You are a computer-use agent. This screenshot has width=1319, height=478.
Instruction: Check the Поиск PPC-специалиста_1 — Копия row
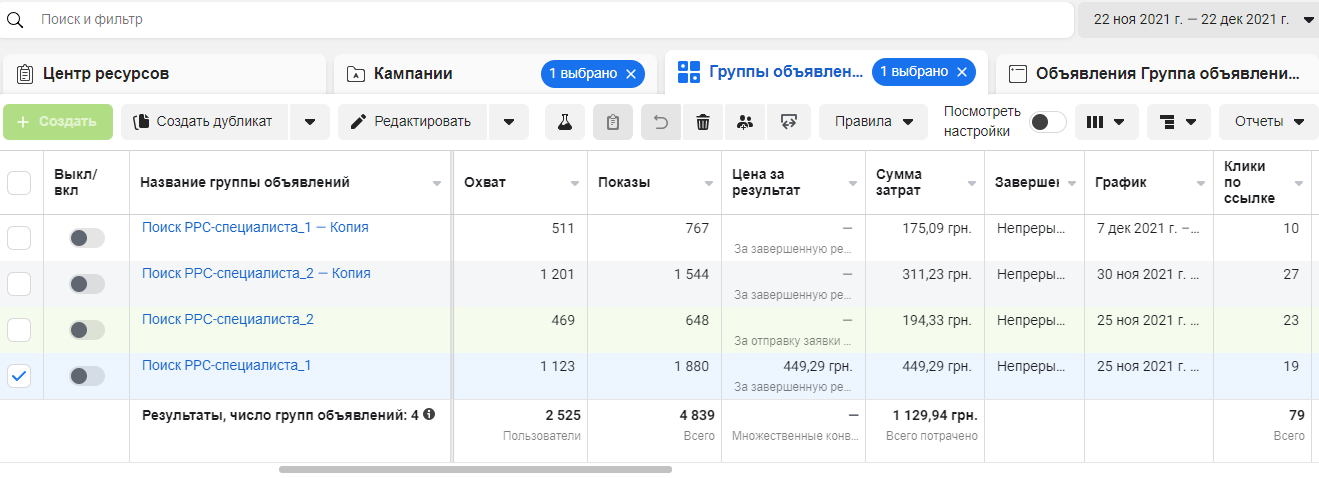click(x=19, y=238)
